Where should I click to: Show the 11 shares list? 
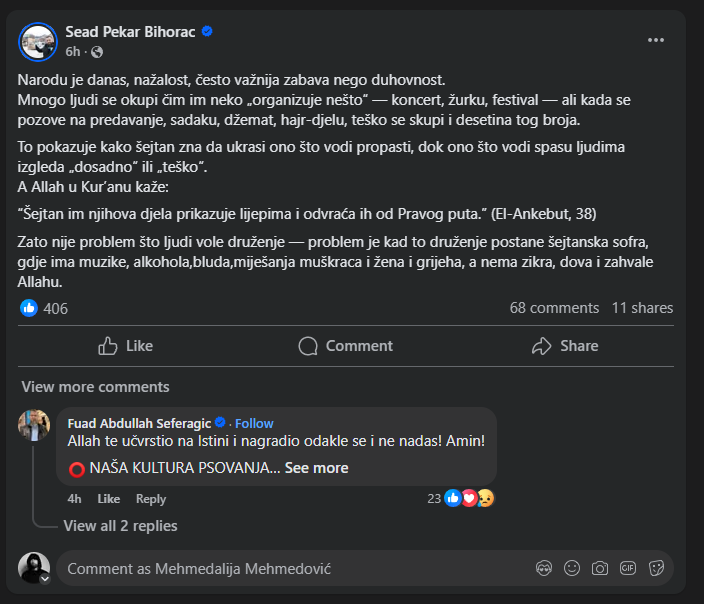[642, 308]
